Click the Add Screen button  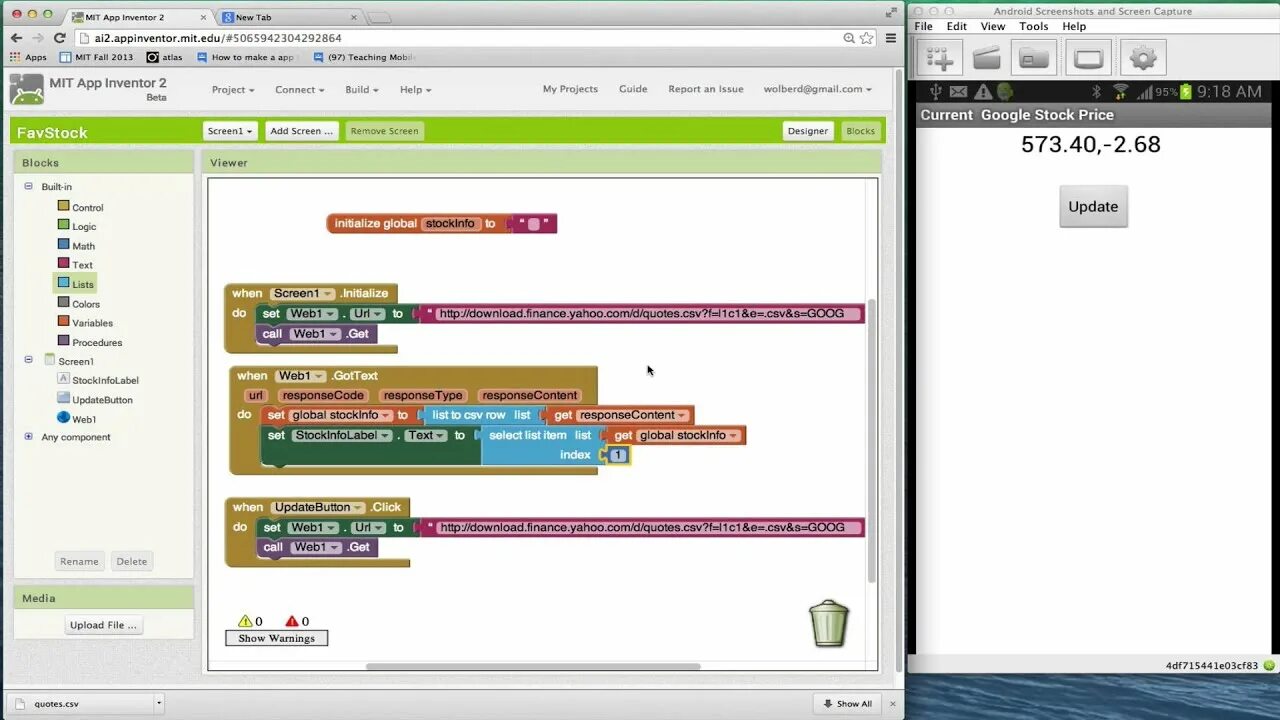pyautogui.click(x=301, y=131)
